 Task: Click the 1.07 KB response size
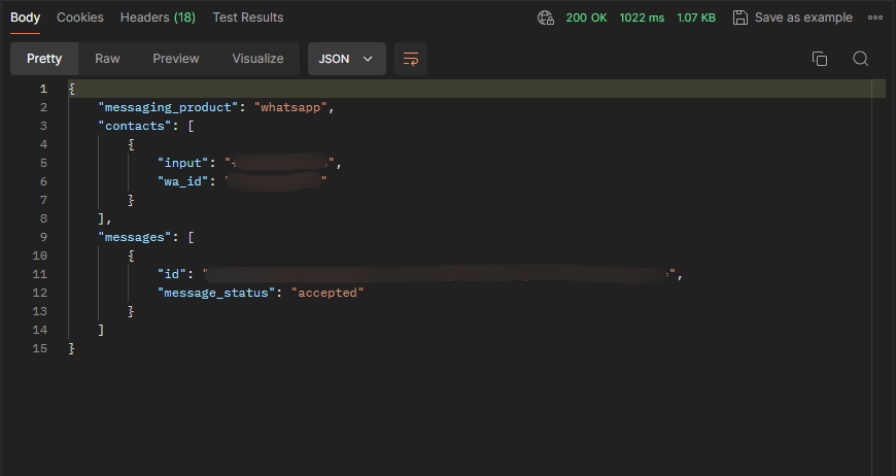click(x=696, y=18)
